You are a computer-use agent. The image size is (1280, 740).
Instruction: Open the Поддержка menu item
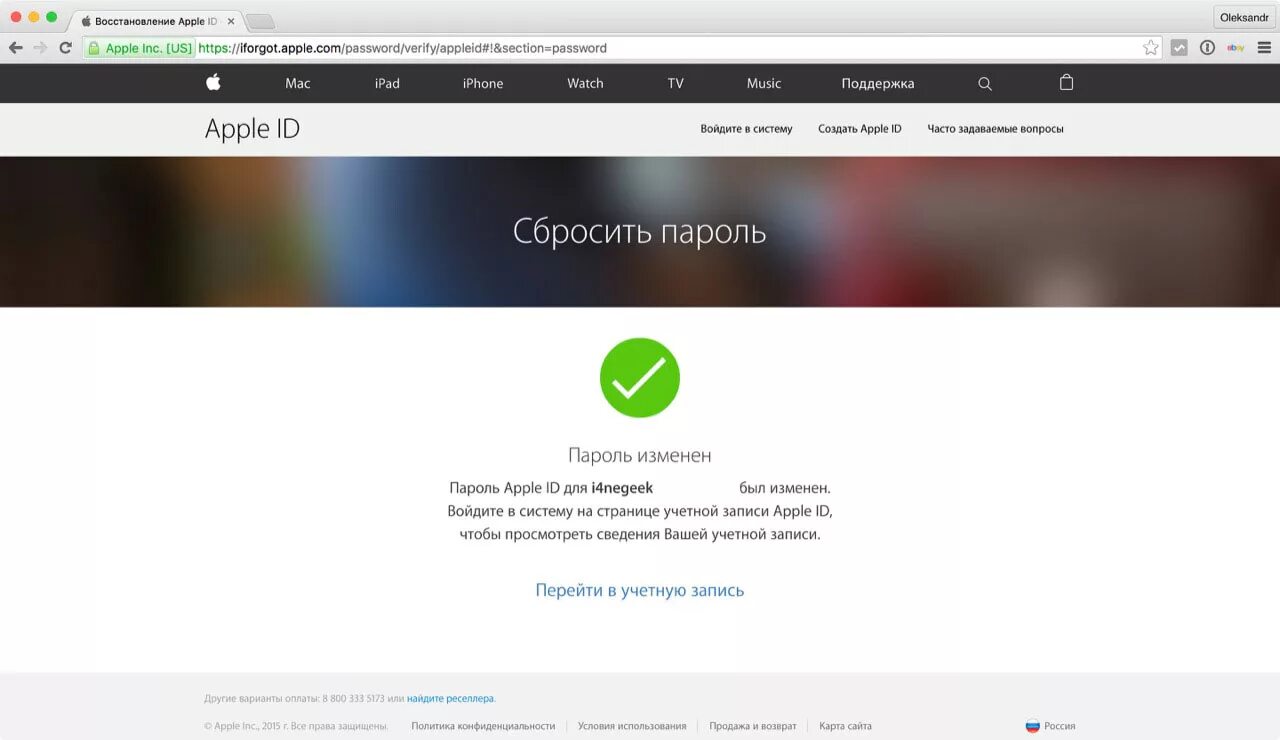878,84
